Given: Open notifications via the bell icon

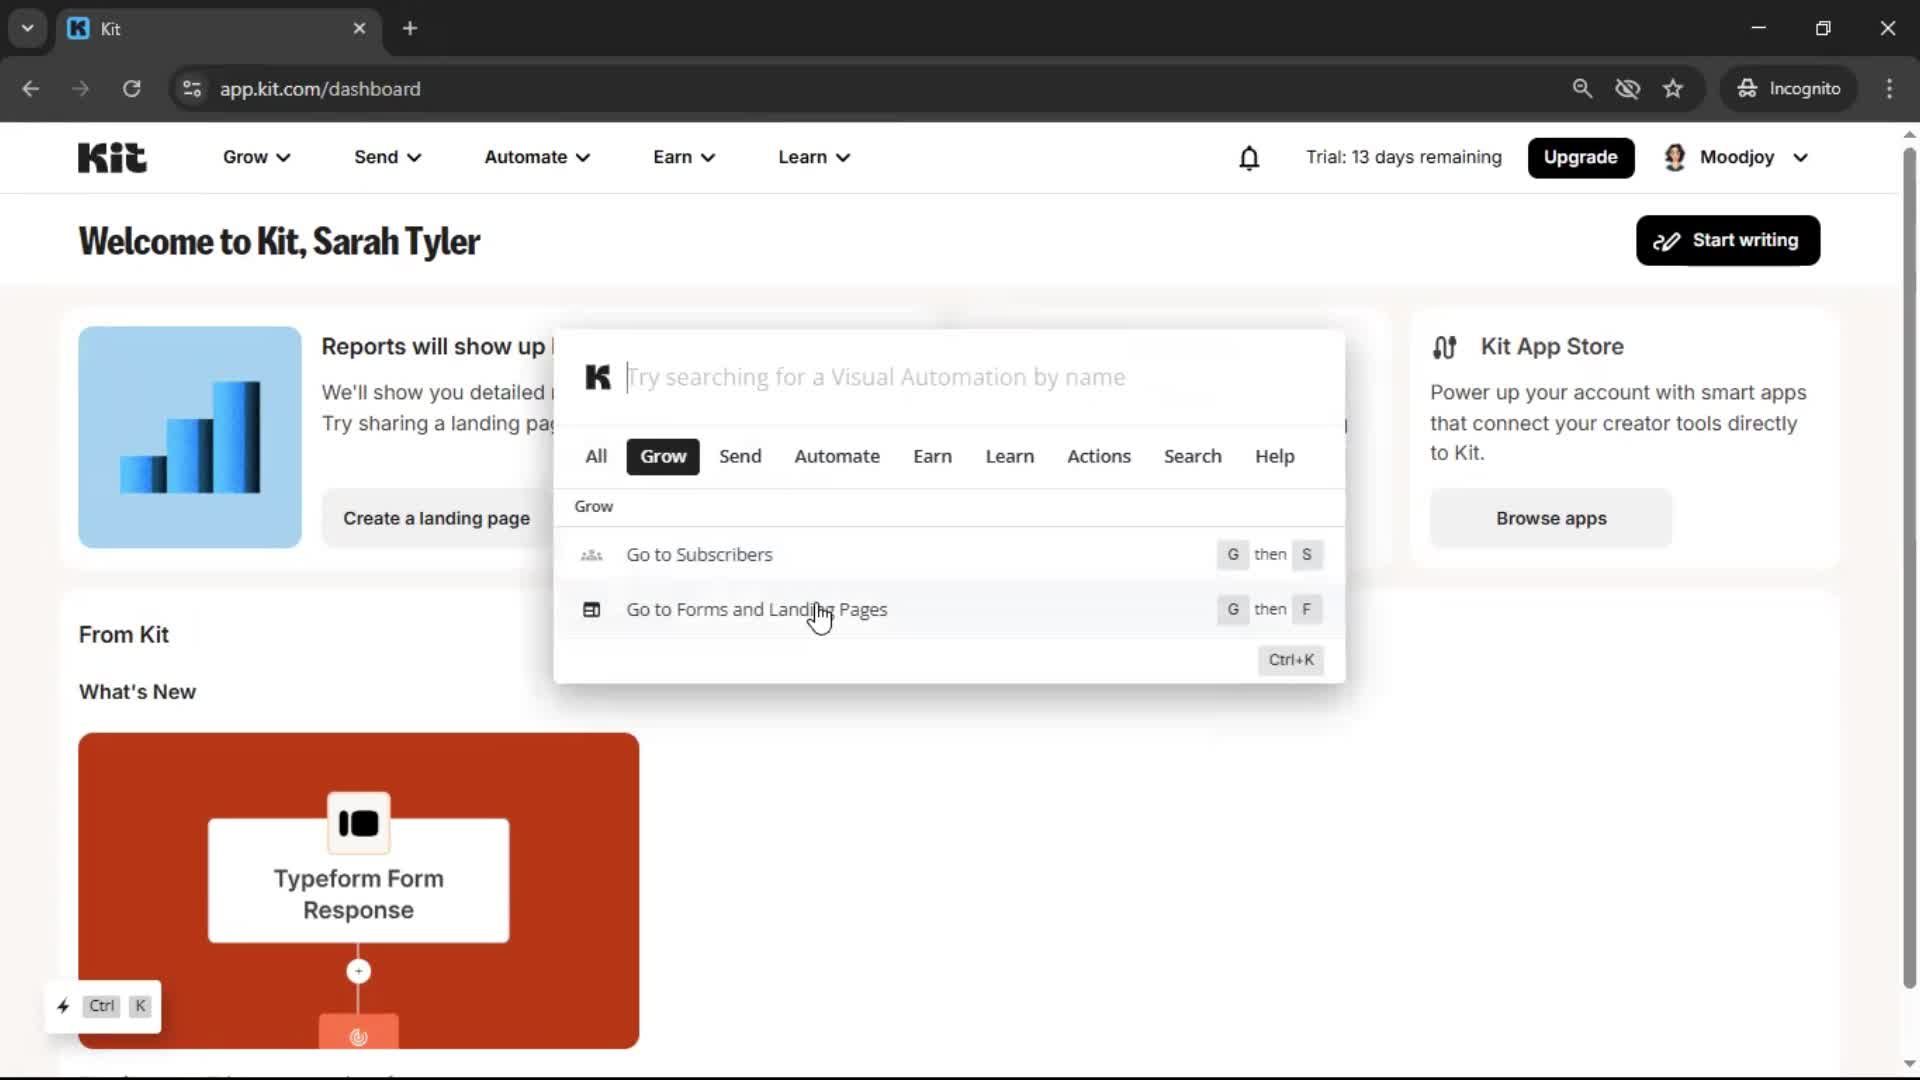Looking at the screenshot, I should [x=1249, y=158].
